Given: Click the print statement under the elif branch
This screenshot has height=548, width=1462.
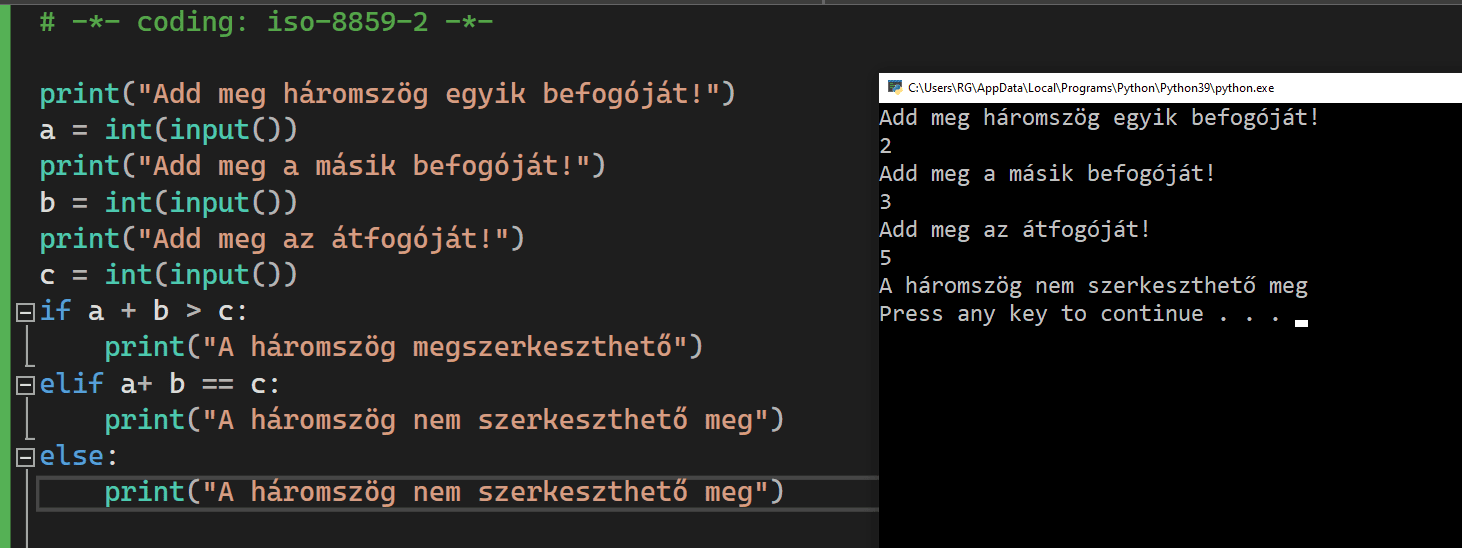Looking at the screenshot, I should pyautogui.click(x=443, y=420).
